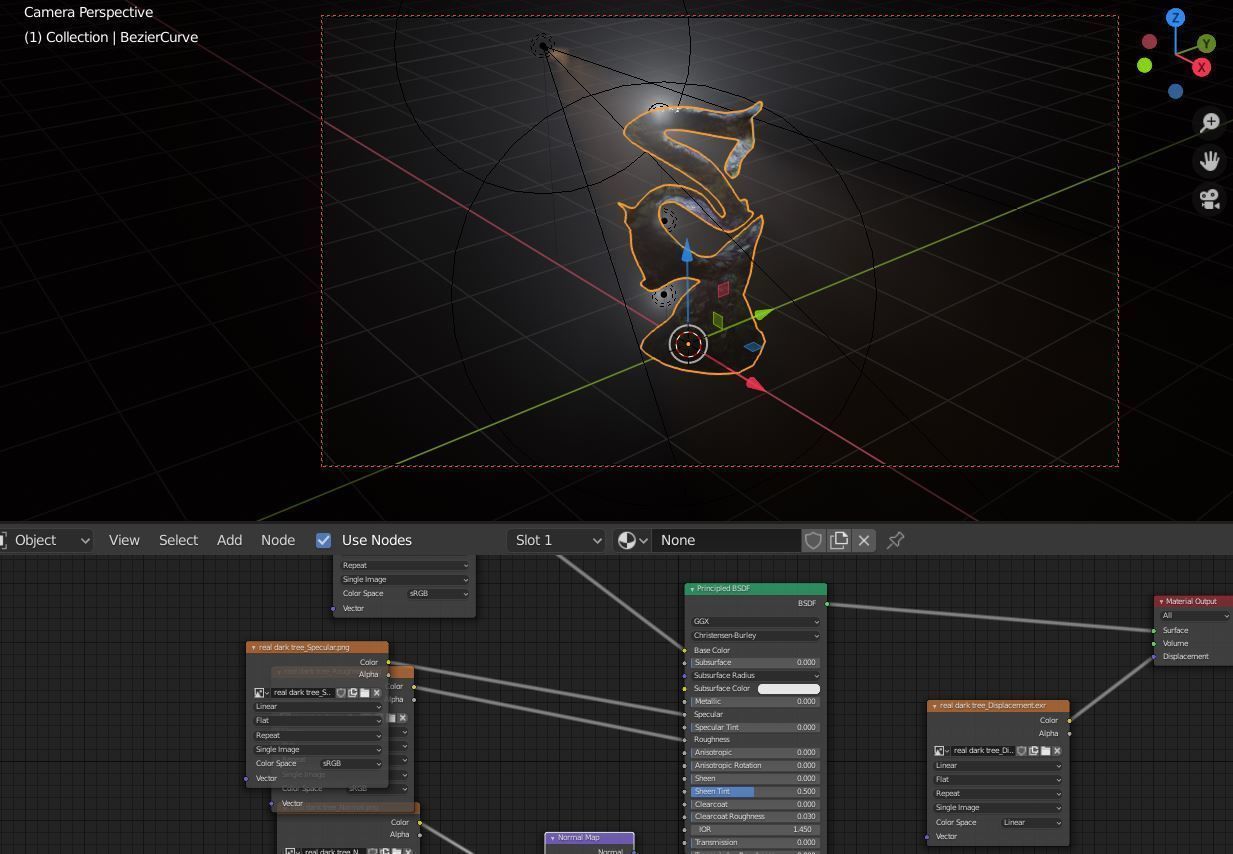Toggle the camera view icon
The height and width of the screenshot is (854, 1233).
tap(1210, 199)
